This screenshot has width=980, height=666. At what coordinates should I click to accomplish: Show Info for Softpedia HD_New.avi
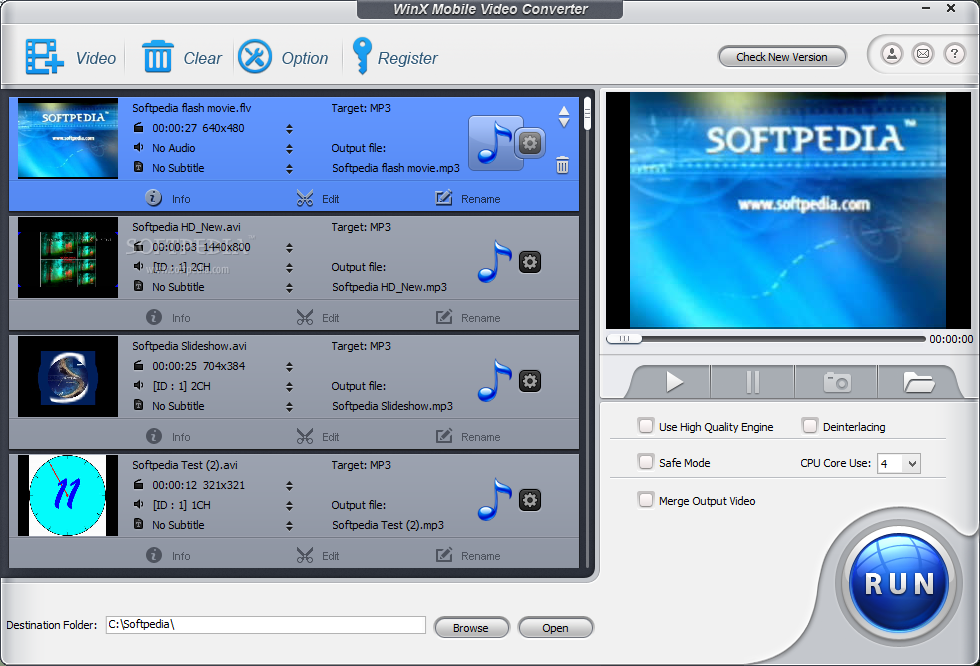[x=168, y=317]
